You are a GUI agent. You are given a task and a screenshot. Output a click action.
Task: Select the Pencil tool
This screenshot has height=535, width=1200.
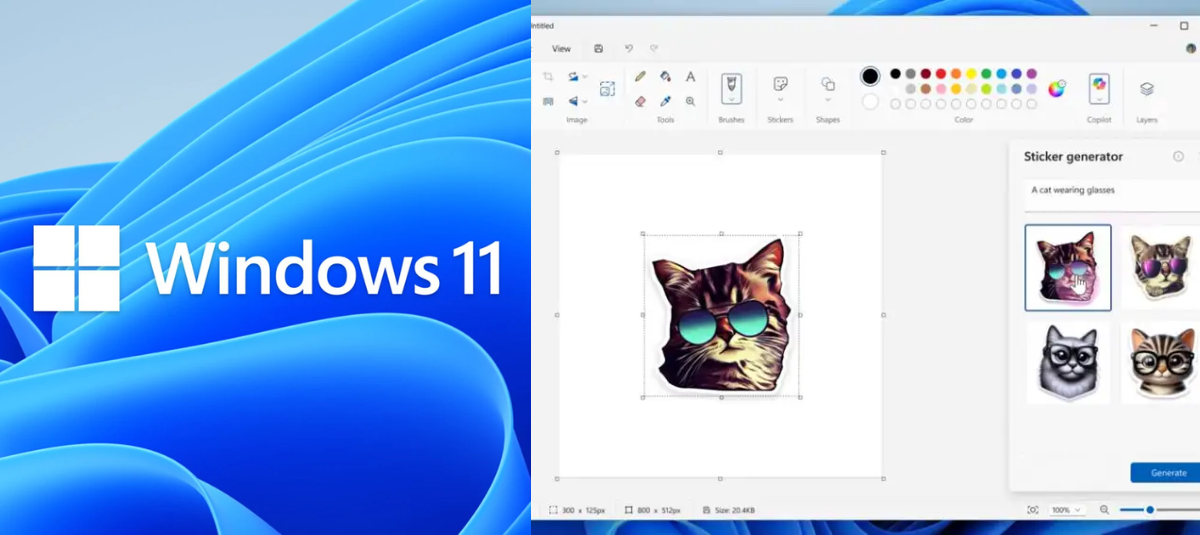640,76
